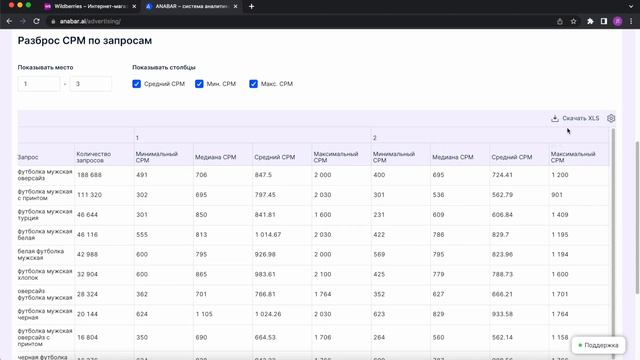Click the average CPM value 724.41

pyautogui.click(x=502, y=175)
